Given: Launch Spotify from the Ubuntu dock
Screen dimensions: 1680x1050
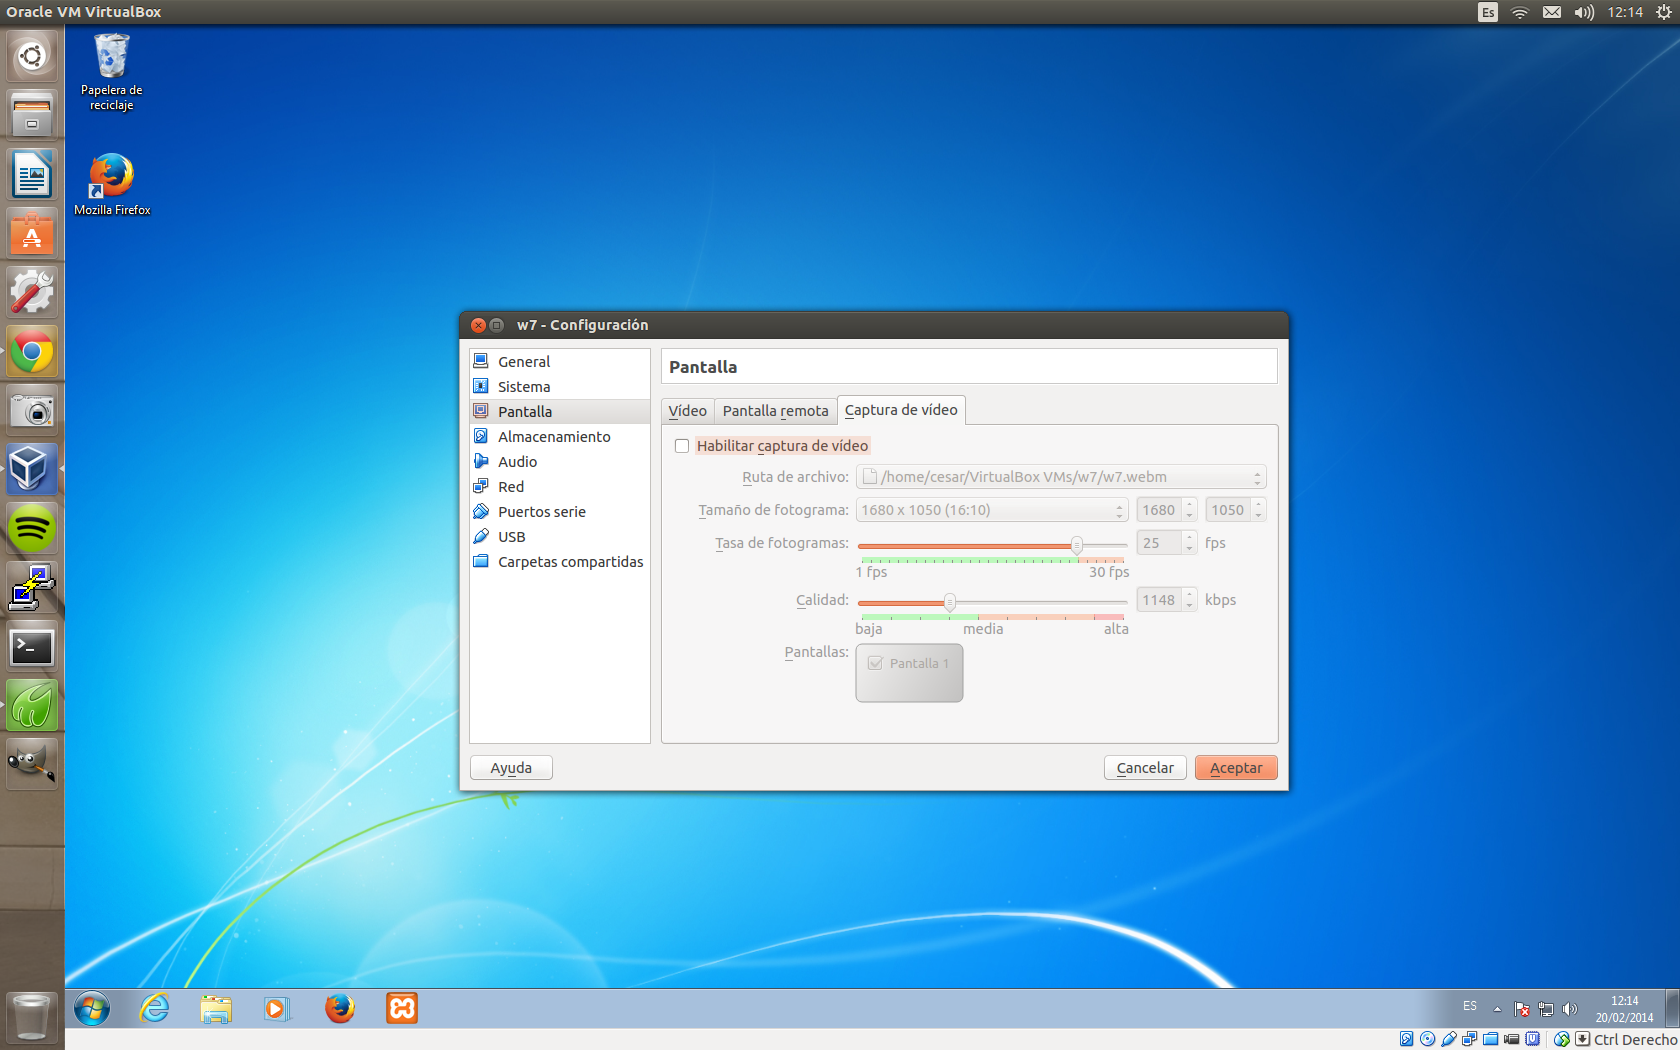Looking at the screenshot, I should [x=31, y=529].
